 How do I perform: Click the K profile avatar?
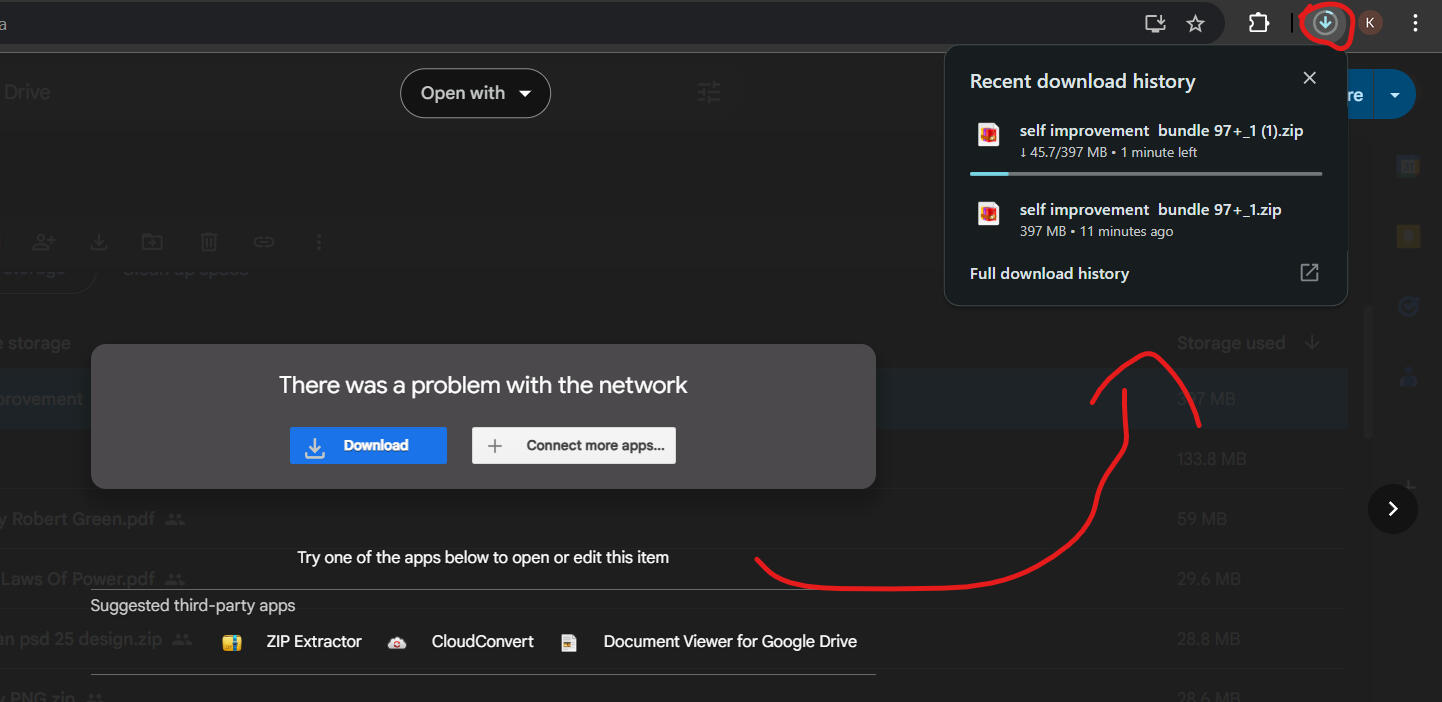(1369, 23)
